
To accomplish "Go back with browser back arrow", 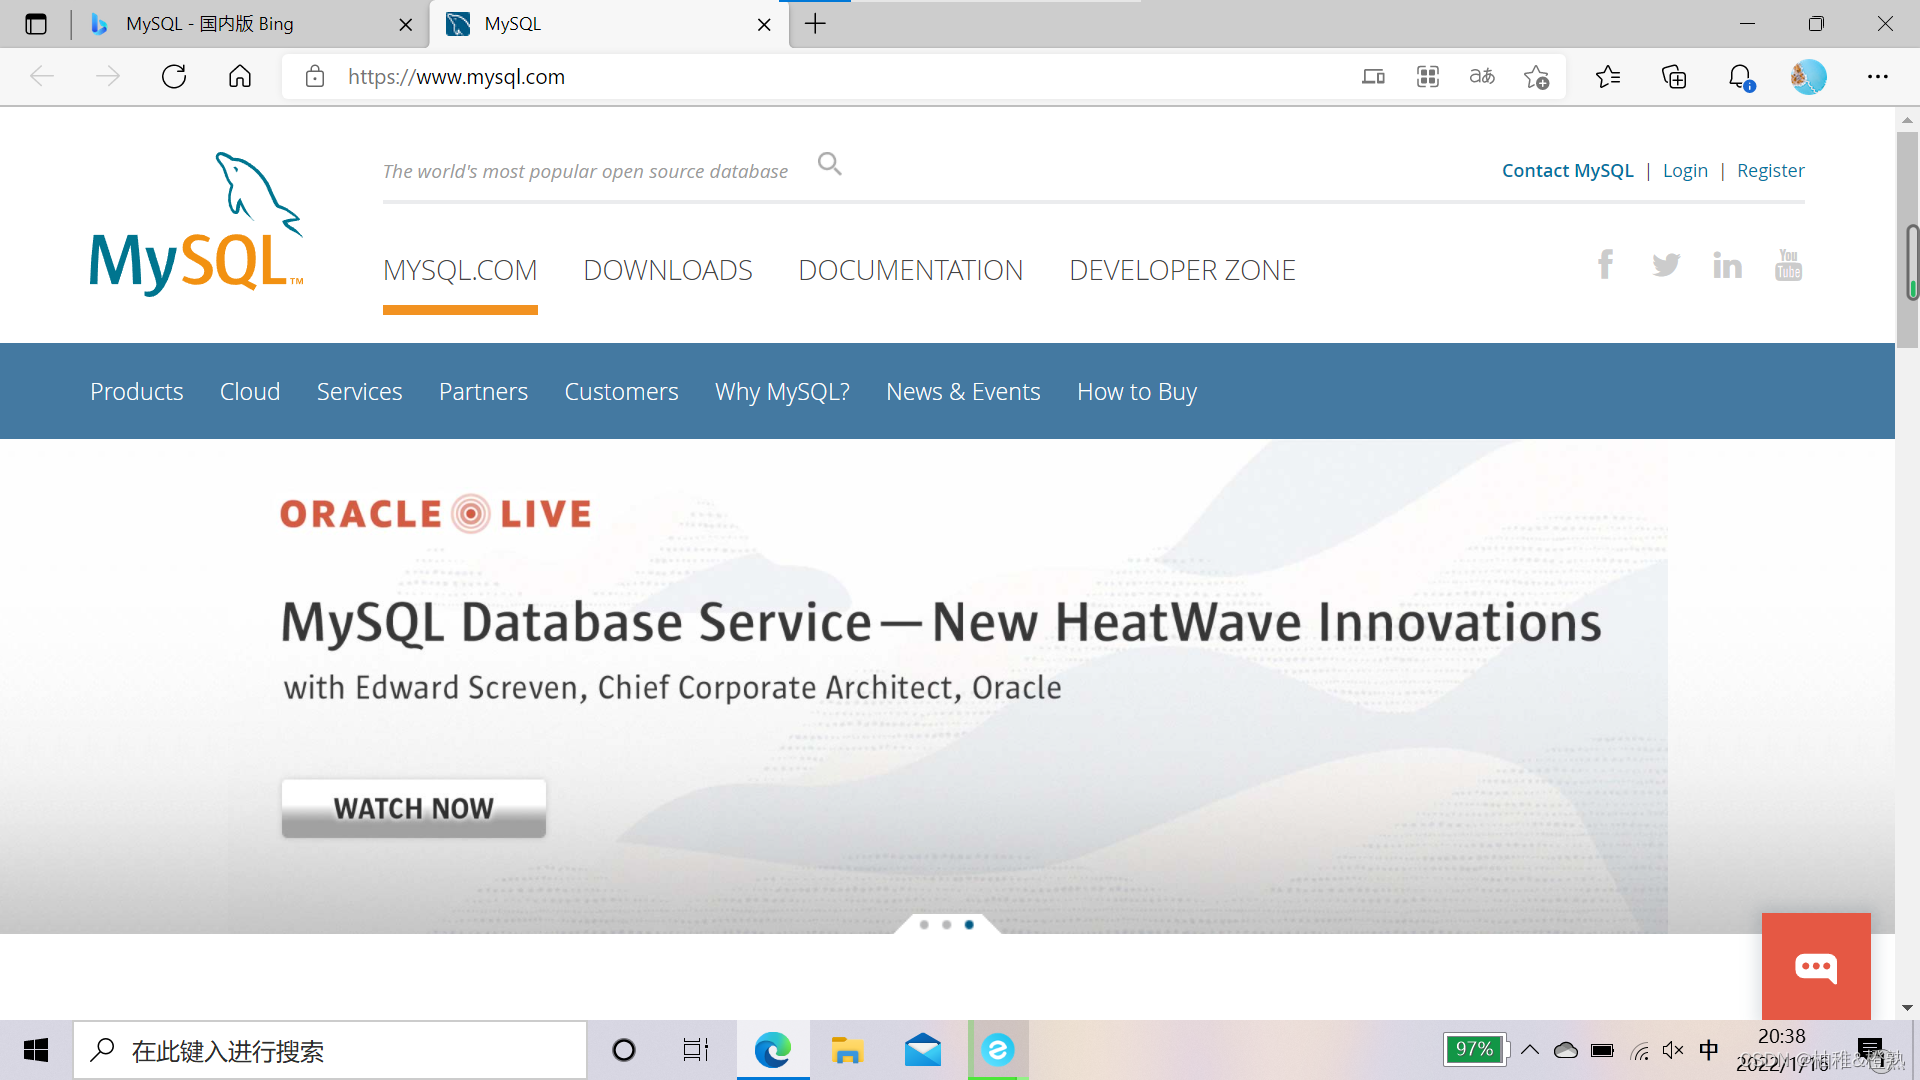I will point(42,77).
